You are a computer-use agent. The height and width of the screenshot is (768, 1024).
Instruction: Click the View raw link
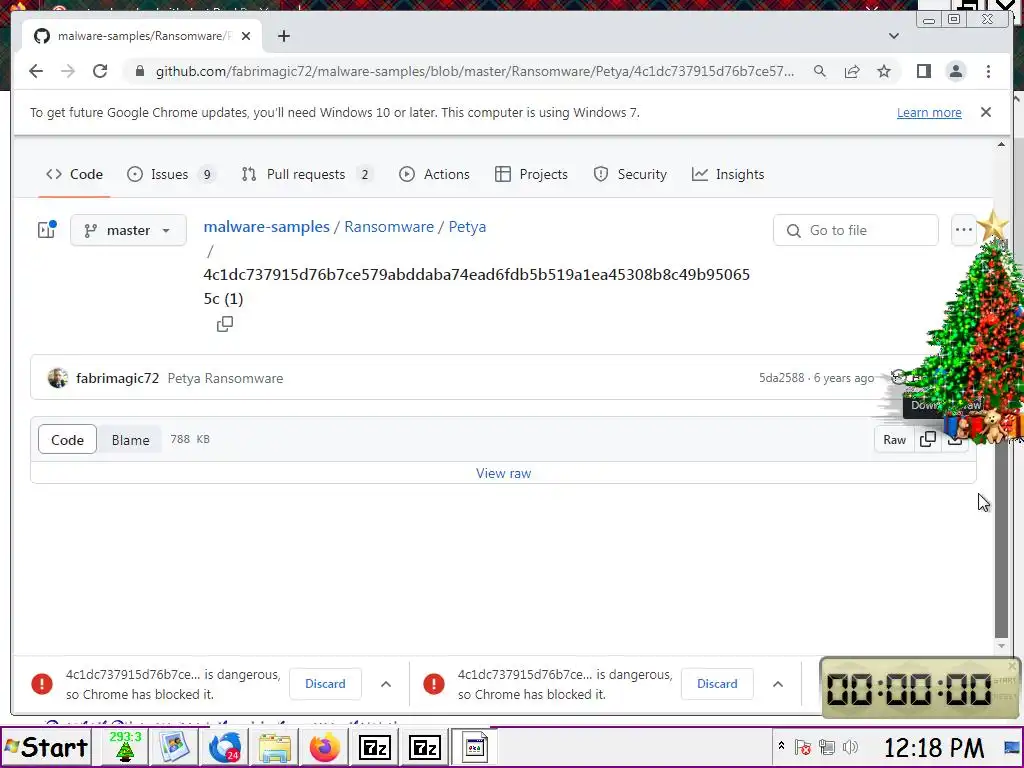(x=504, y=473)
